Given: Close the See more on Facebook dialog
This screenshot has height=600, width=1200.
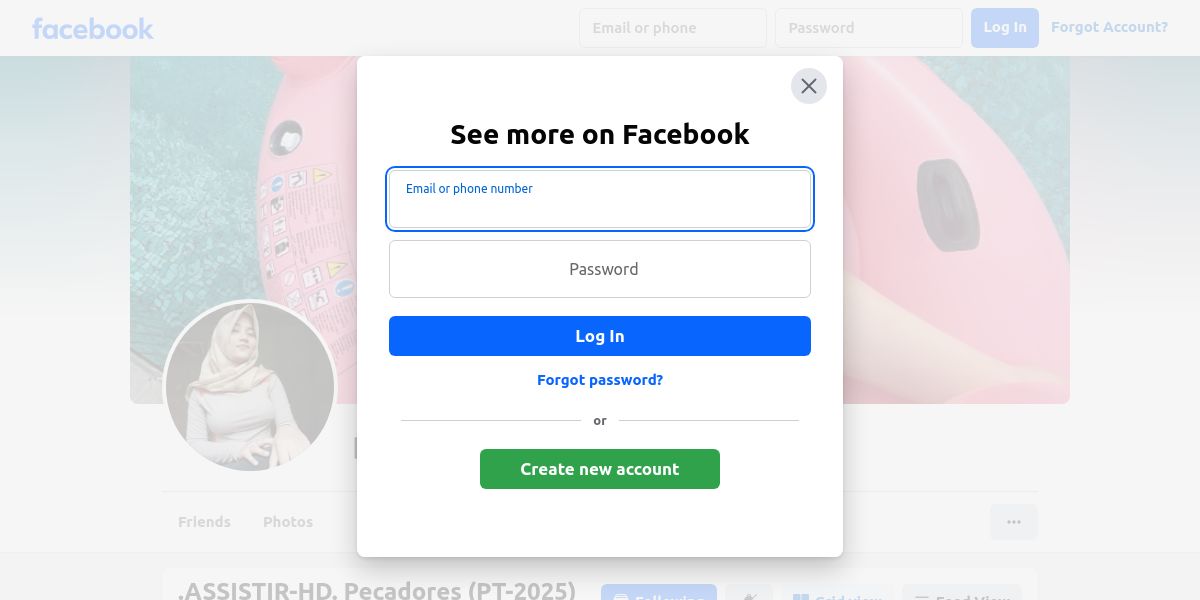Looking at the screenshot, I should pos(809,86).
